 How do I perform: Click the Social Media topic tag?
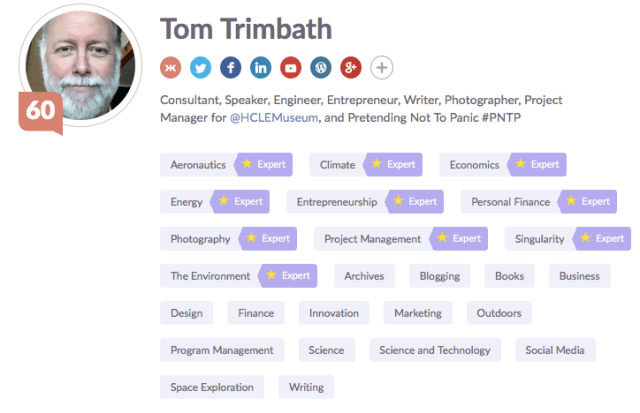(555, 350)
